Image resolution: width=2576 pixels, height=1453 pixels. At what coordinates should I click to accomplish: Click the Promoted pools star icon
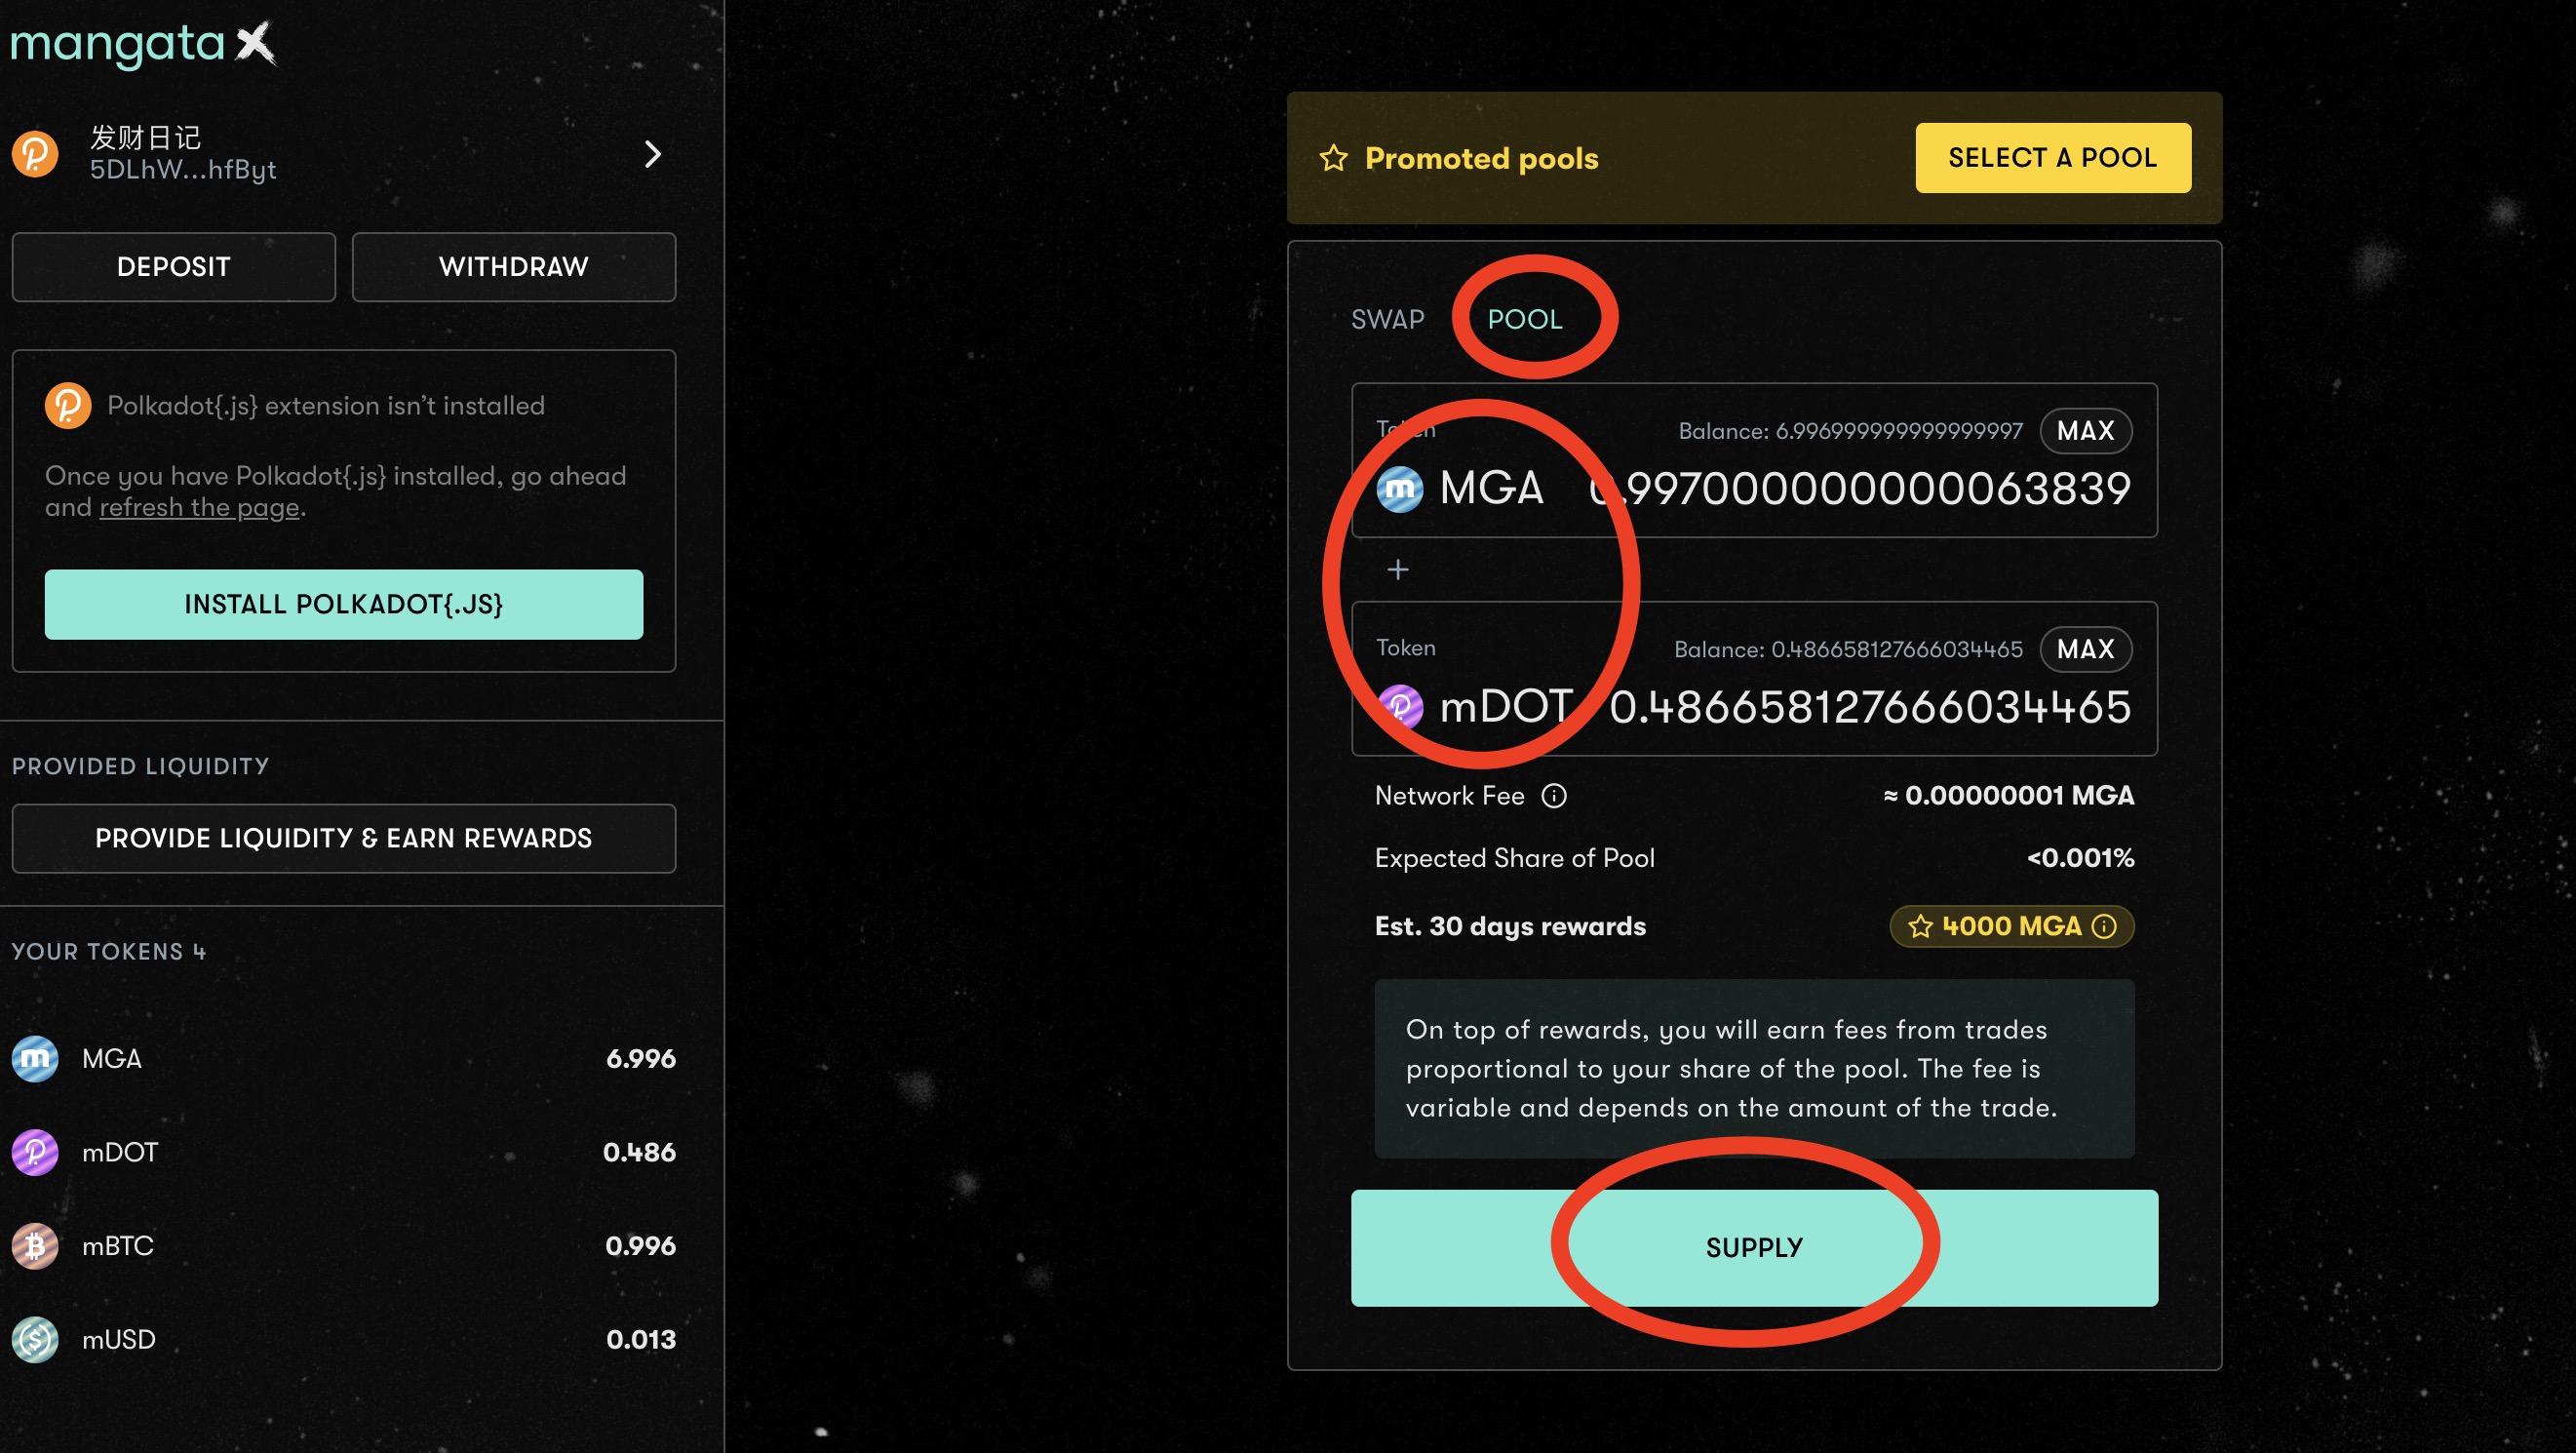[1333, 158]
